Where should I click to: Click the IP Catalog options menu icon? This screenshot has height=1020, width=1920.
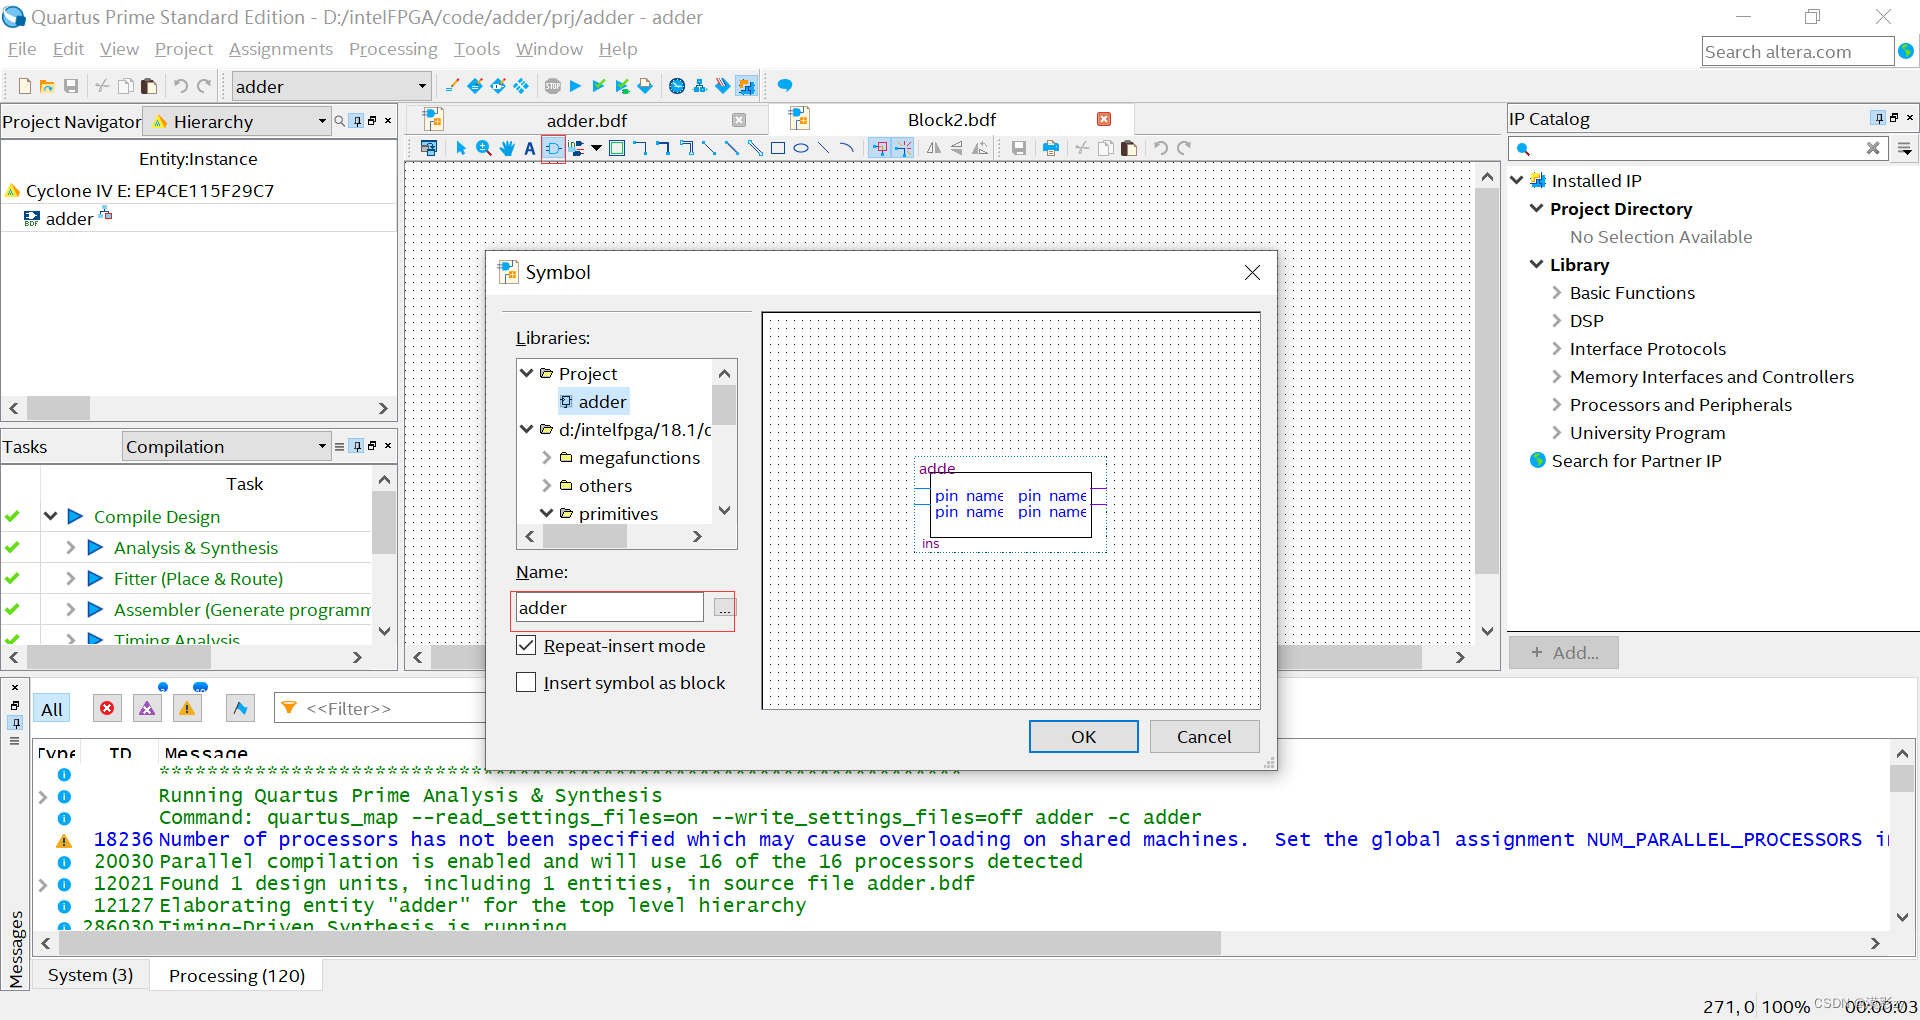(x=1905, y=149)
